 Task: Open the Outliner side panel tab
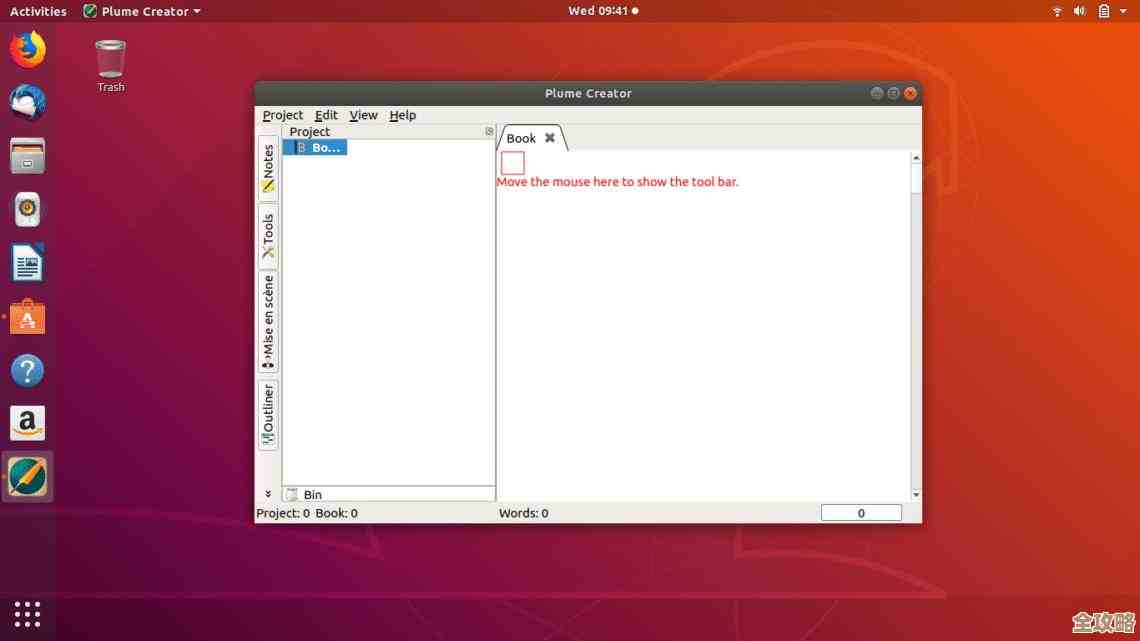coord(268,414)
